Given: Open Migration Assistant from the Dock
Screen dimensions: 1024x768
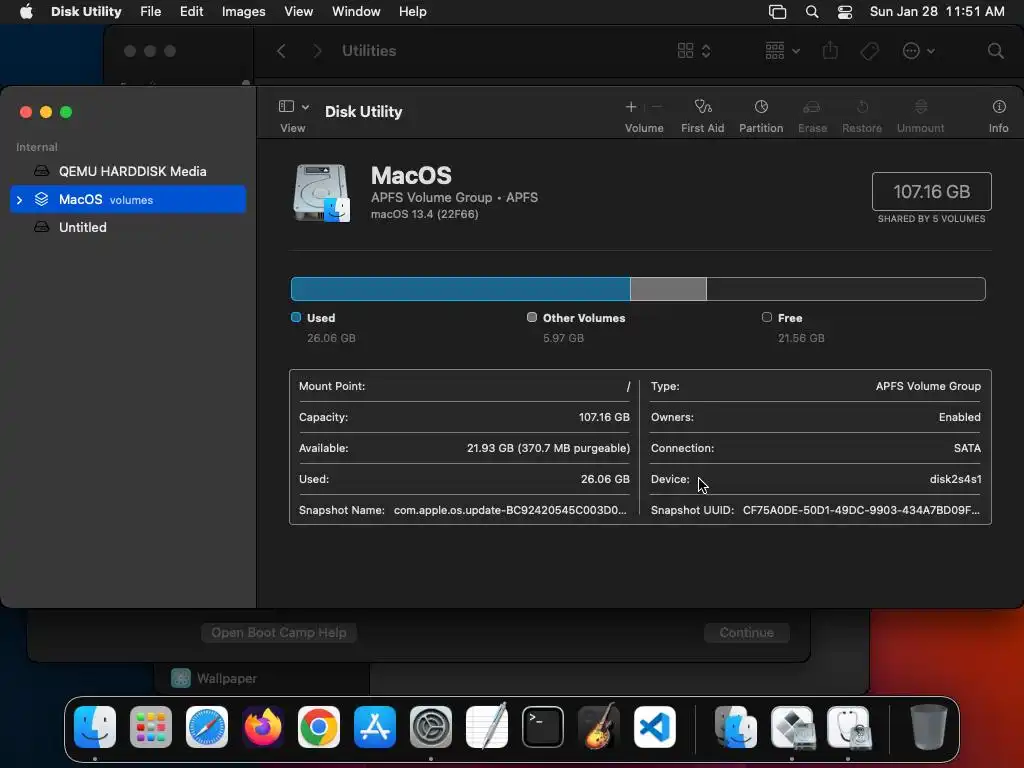Looking at the screenshot, I should point(736,727).
